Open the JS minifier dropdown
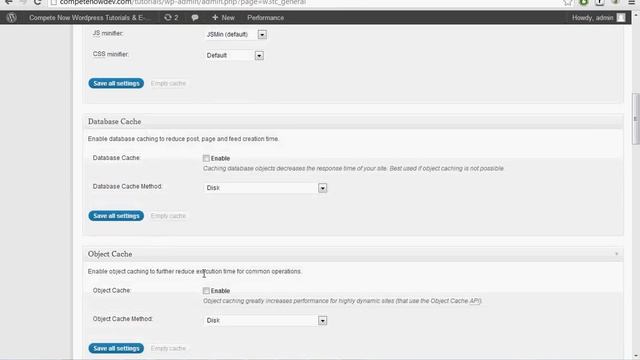Screen dimensions: 640x360 (236, 34)
